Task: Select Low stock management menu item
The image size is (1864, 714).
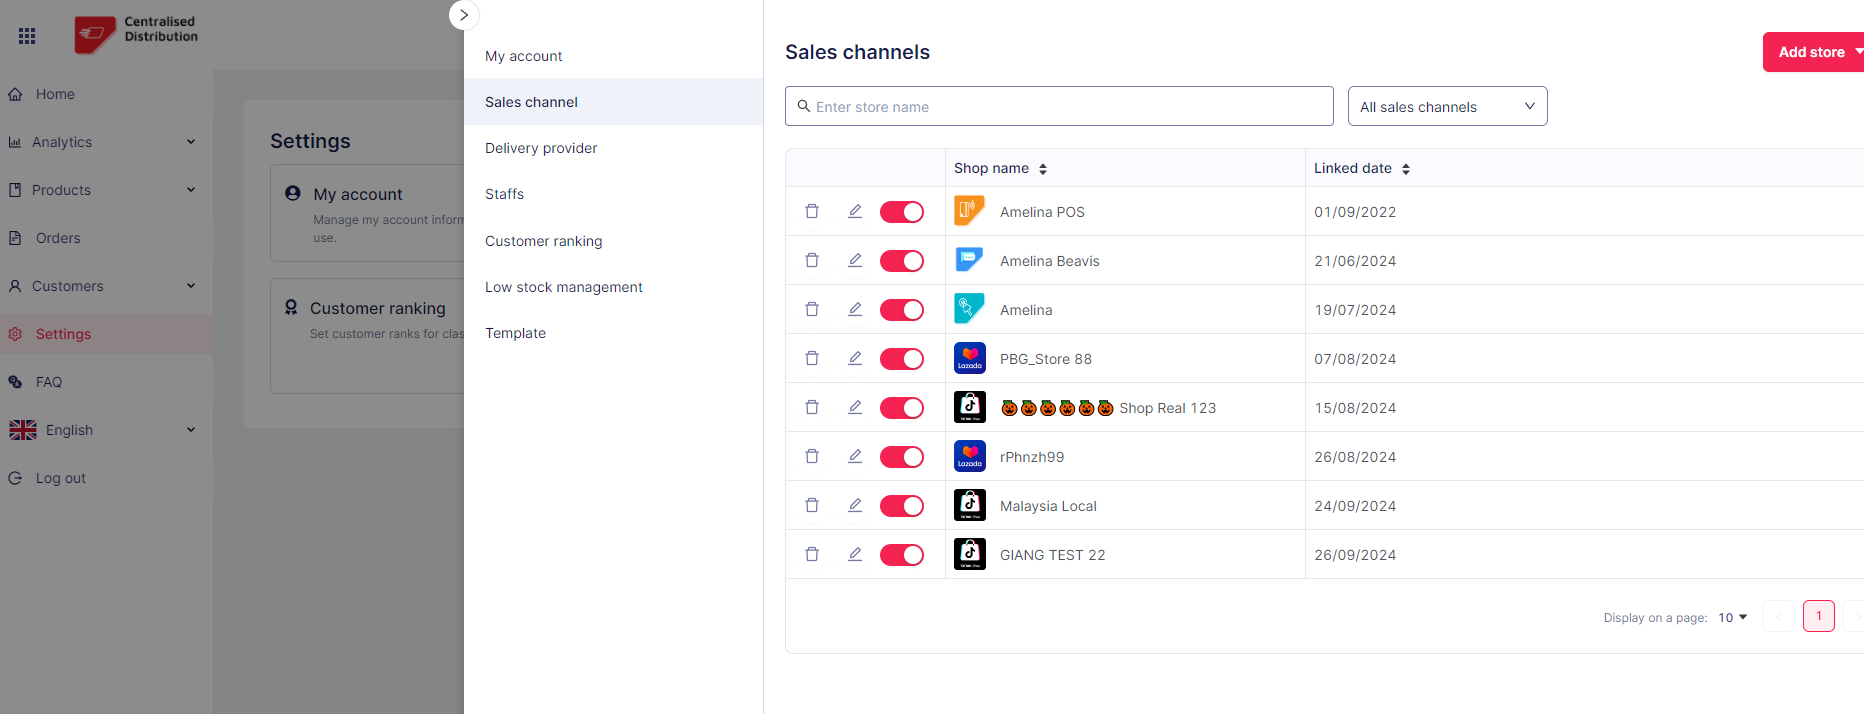Action: point(563,287)
